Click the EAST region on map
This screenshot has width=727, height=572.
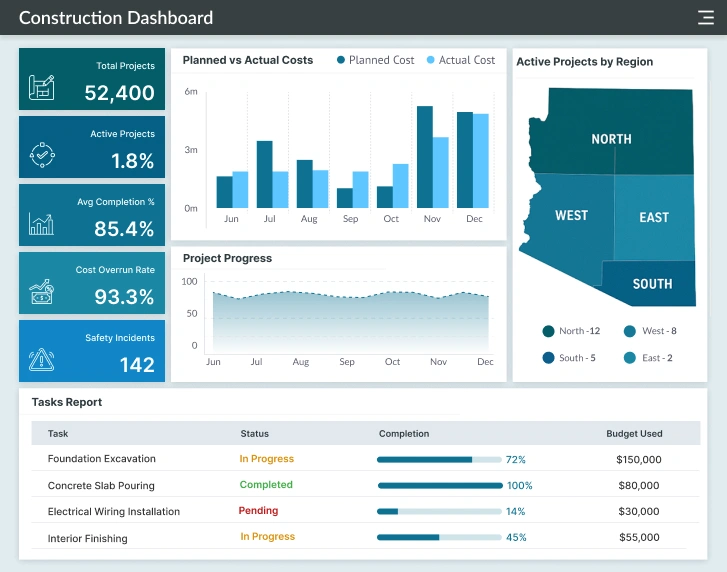tap(654, 217)
